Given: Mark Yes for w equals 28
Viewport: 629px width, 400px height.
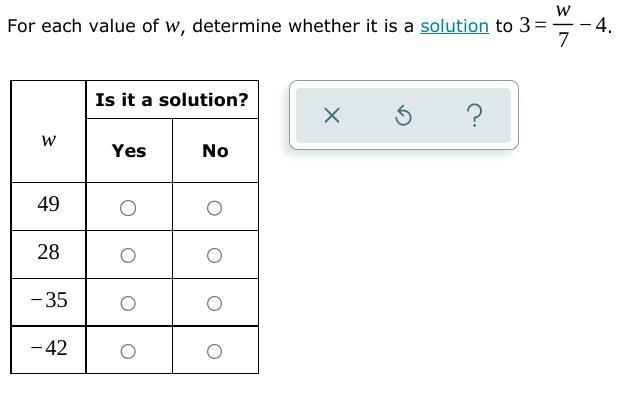Looking at the screenshot, I should coord(128,256).
